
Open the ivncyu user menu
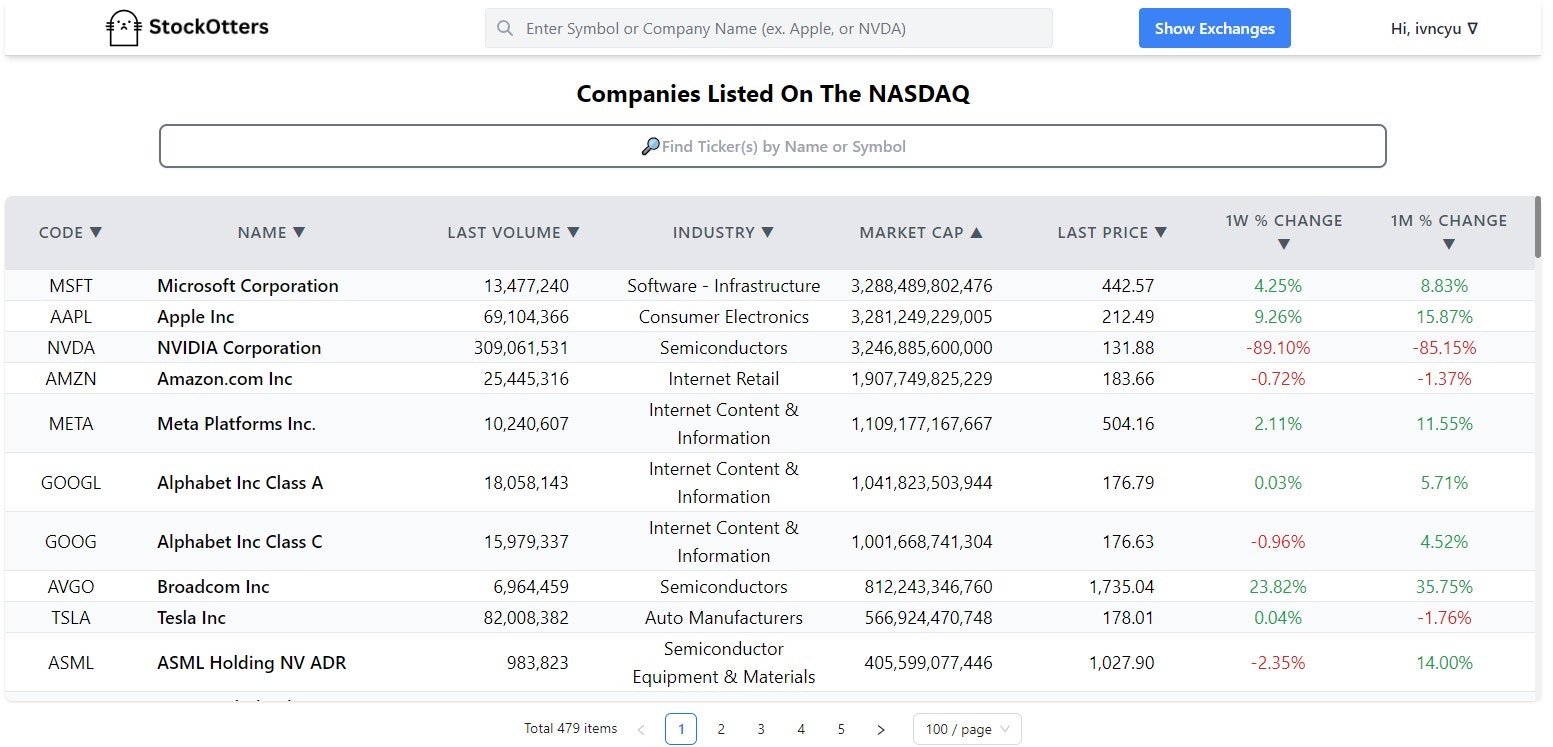click(1434, 29)
